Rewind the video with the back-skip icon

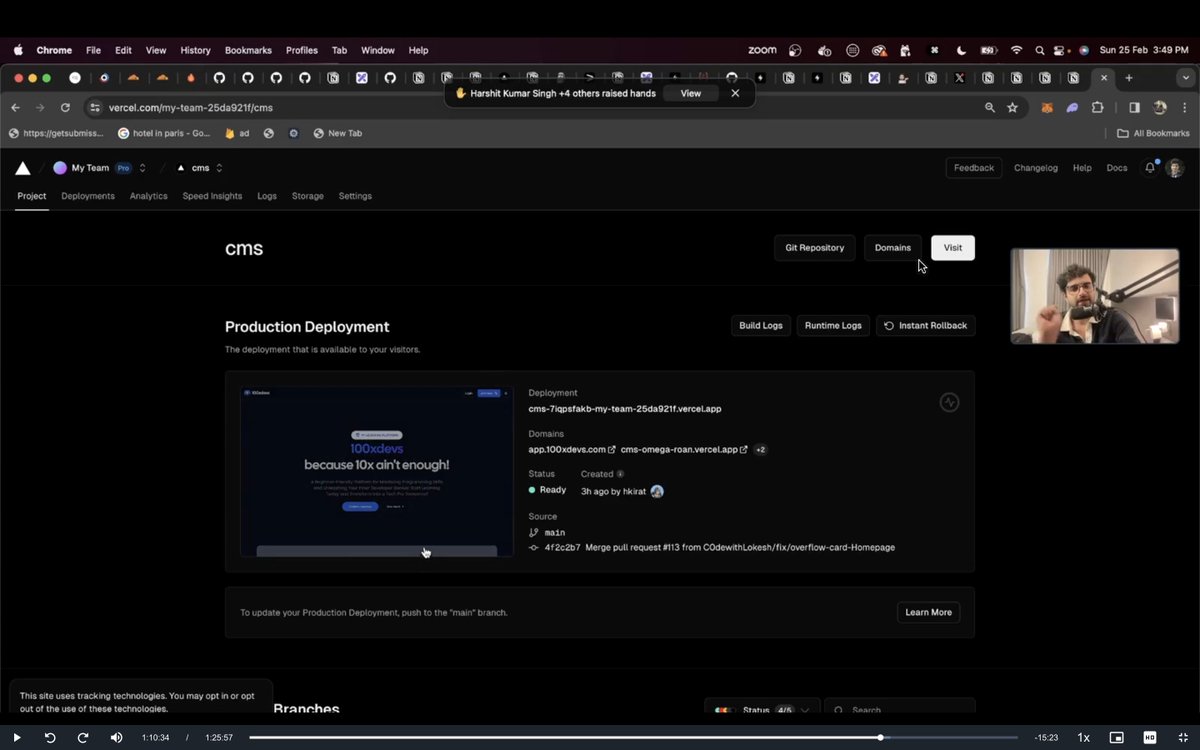[x=50, y=737]
